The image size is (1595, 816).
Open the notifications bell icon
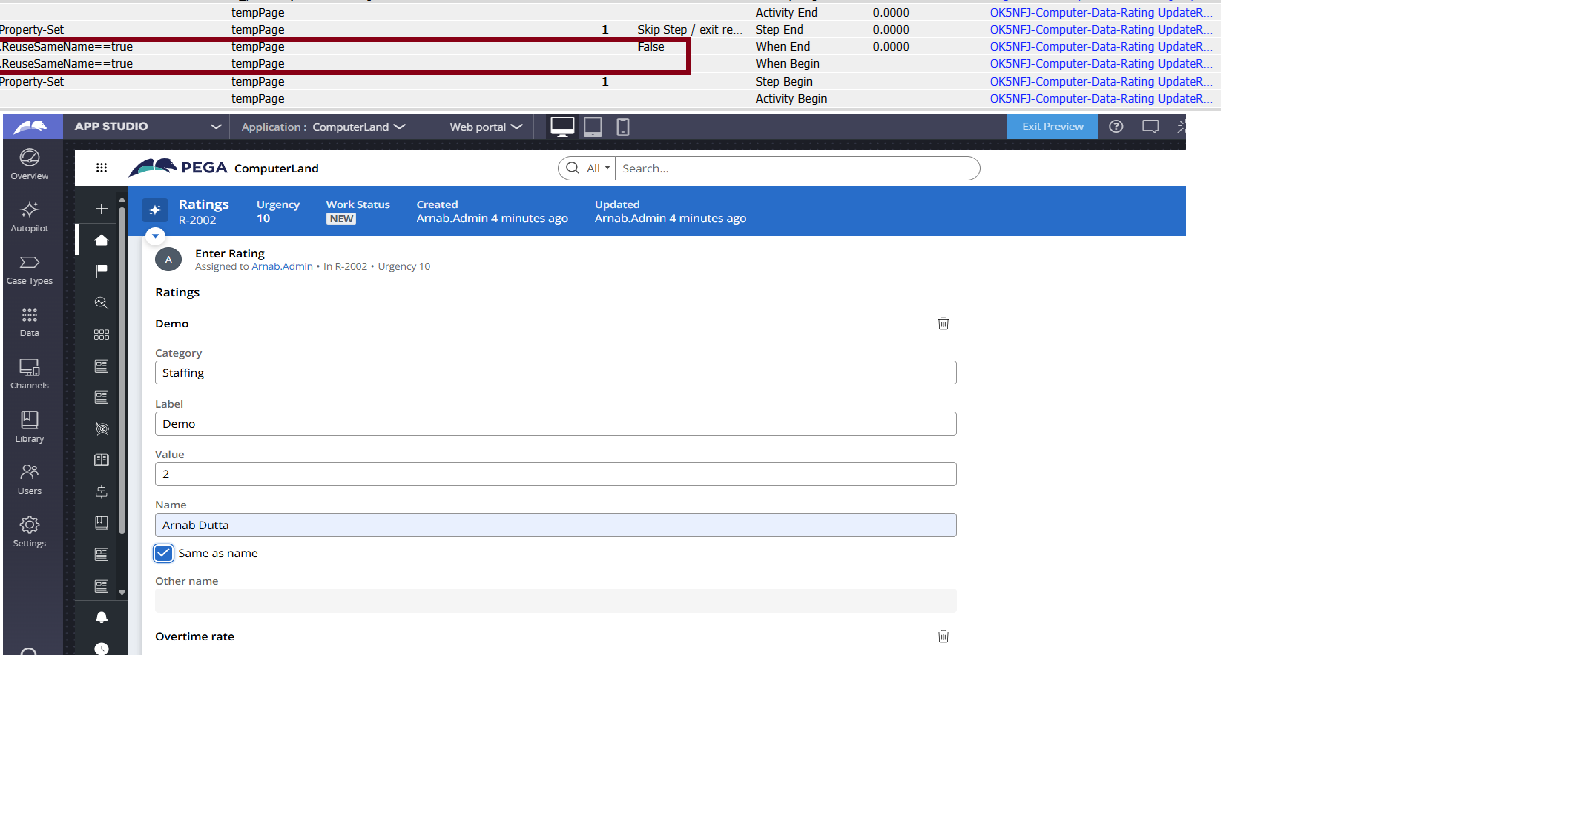(x=101, y=617)
